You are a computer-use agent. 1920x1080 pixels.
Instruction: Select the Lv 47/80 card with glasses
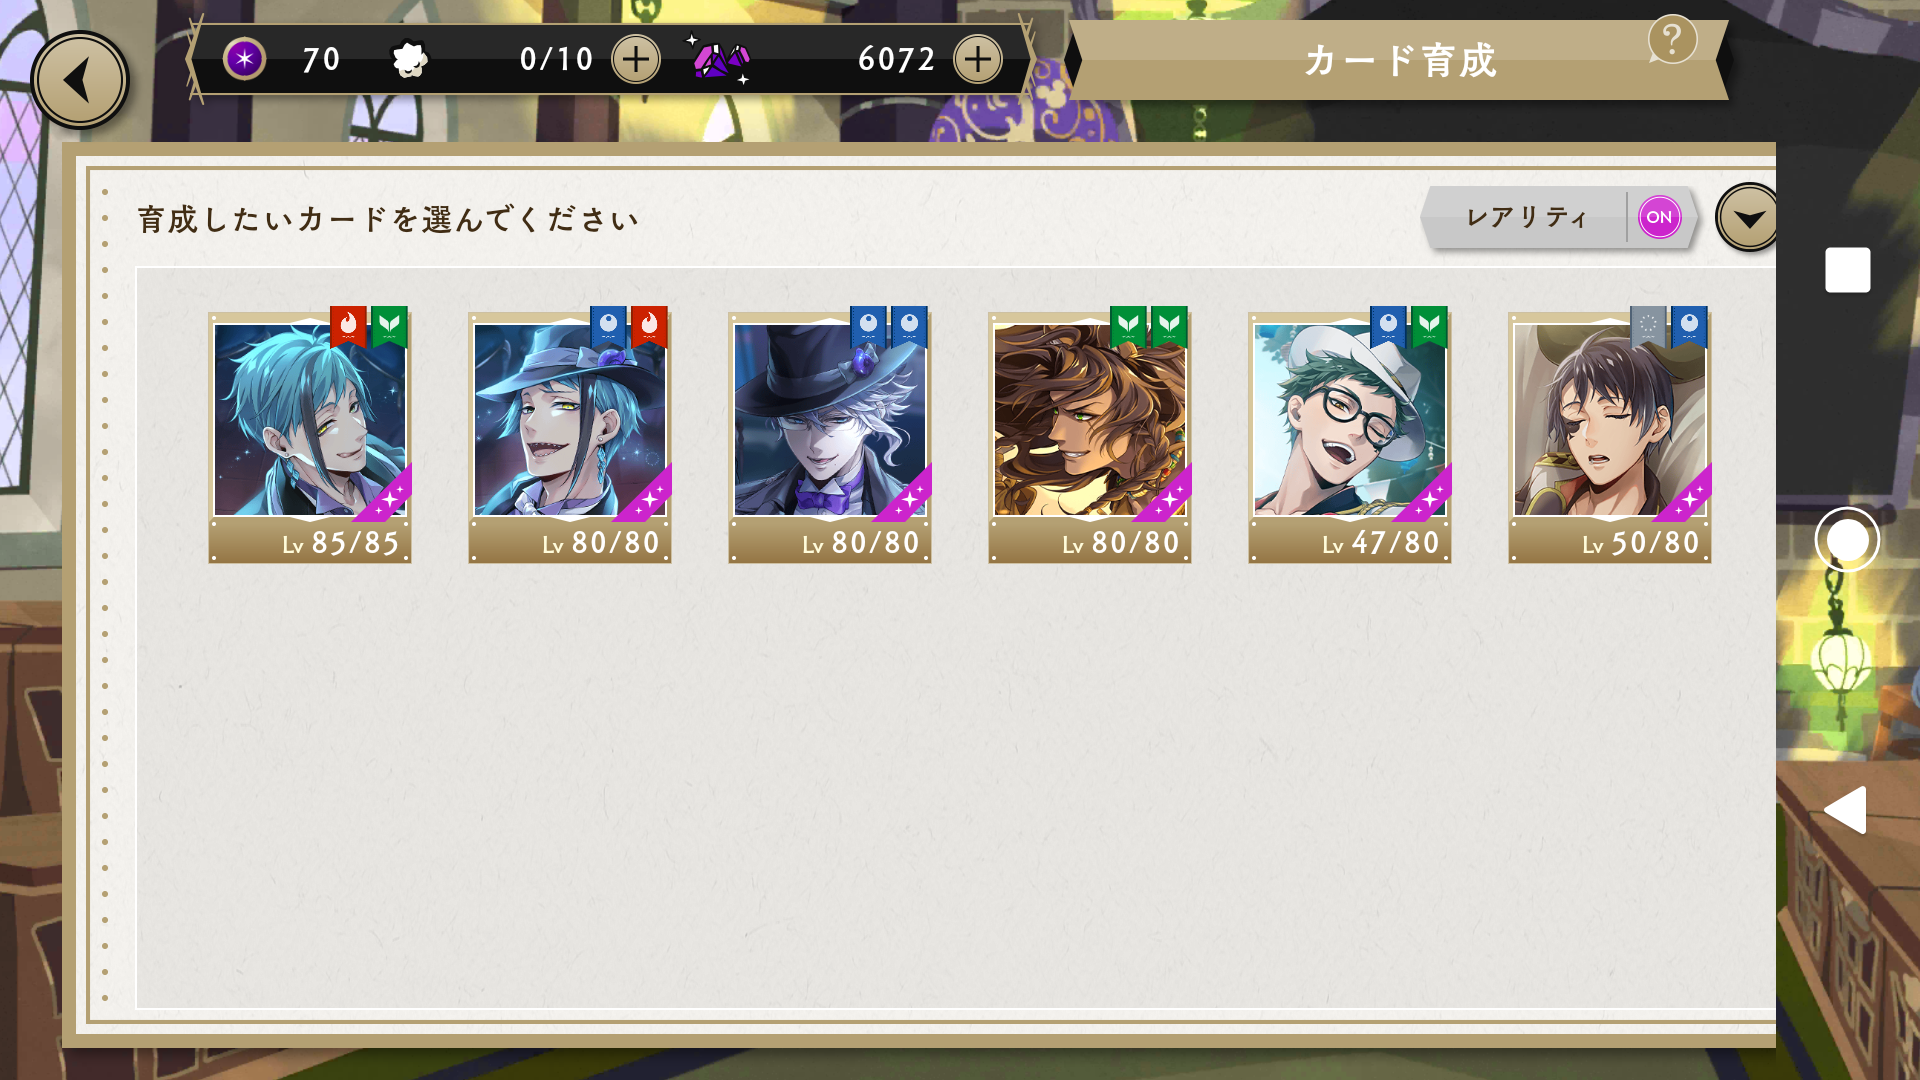tap(1350, 435)
